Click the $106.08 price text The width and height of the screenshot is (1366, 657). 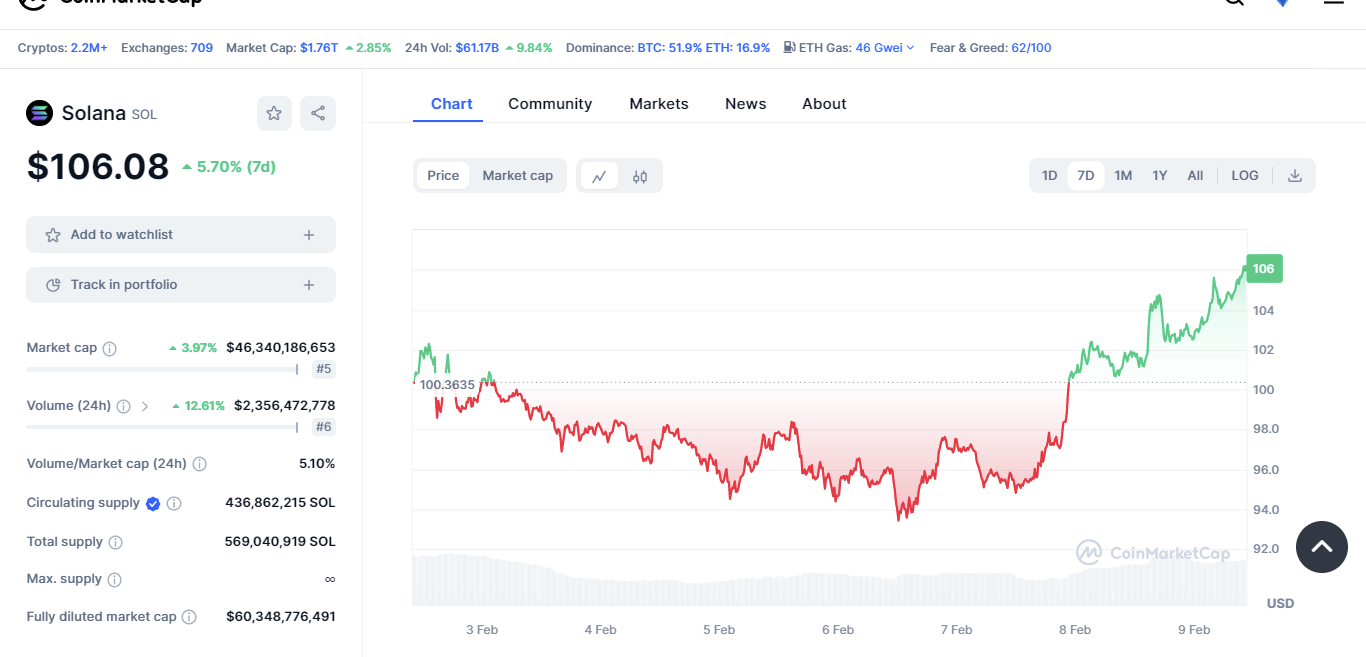tap(98, 166)
